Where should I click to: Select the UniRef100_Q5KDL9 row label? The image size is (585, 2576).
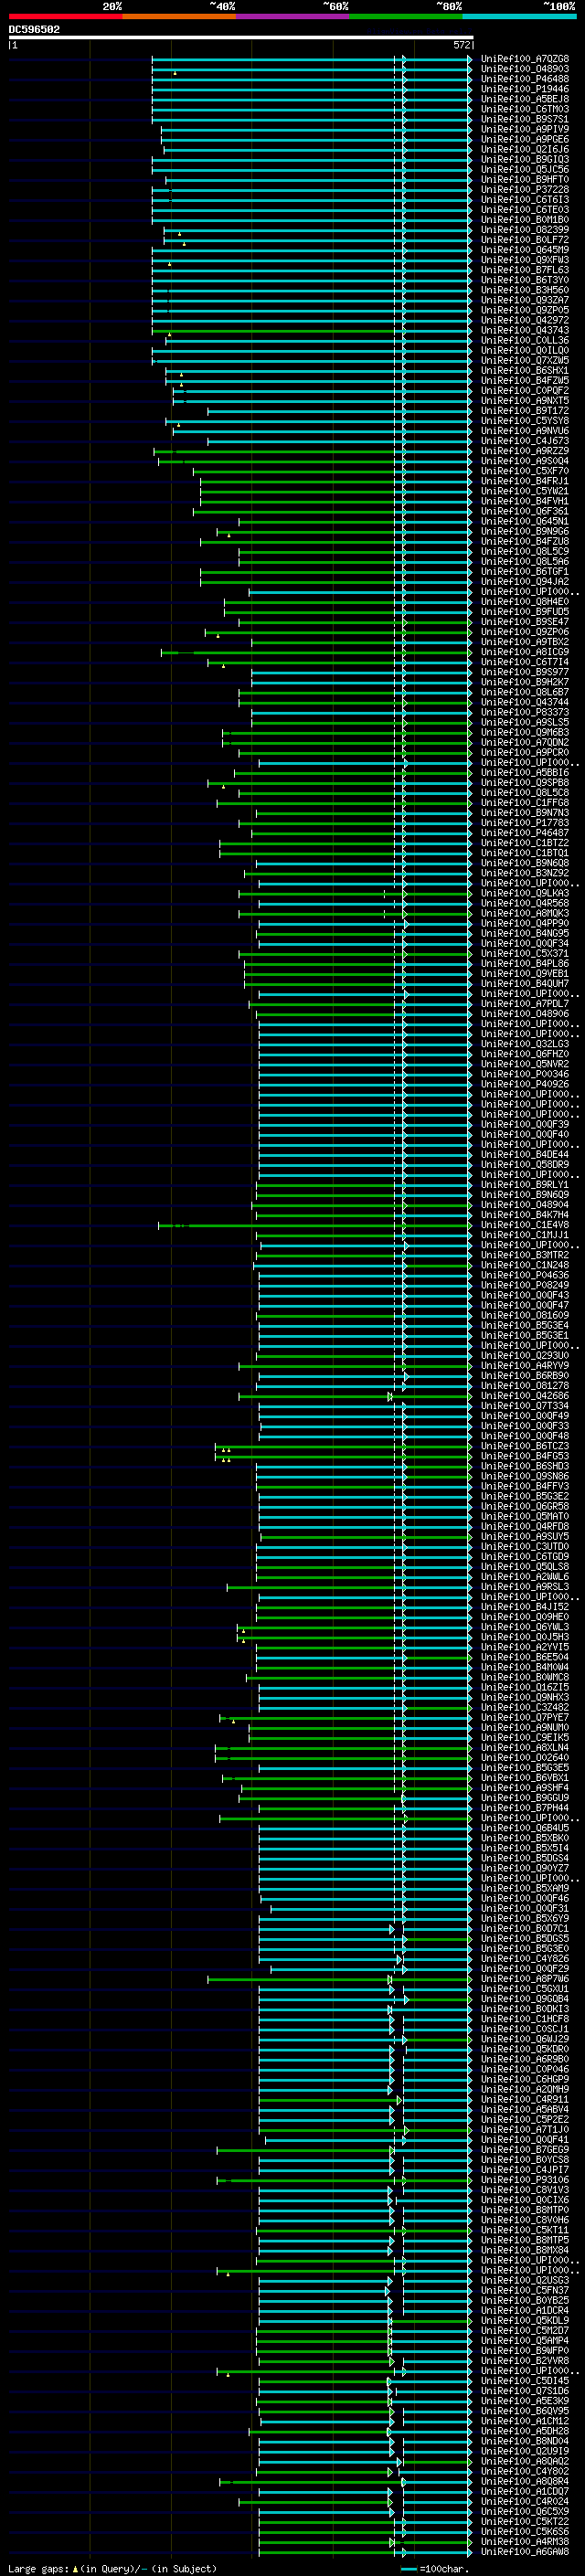point(525,2321)
